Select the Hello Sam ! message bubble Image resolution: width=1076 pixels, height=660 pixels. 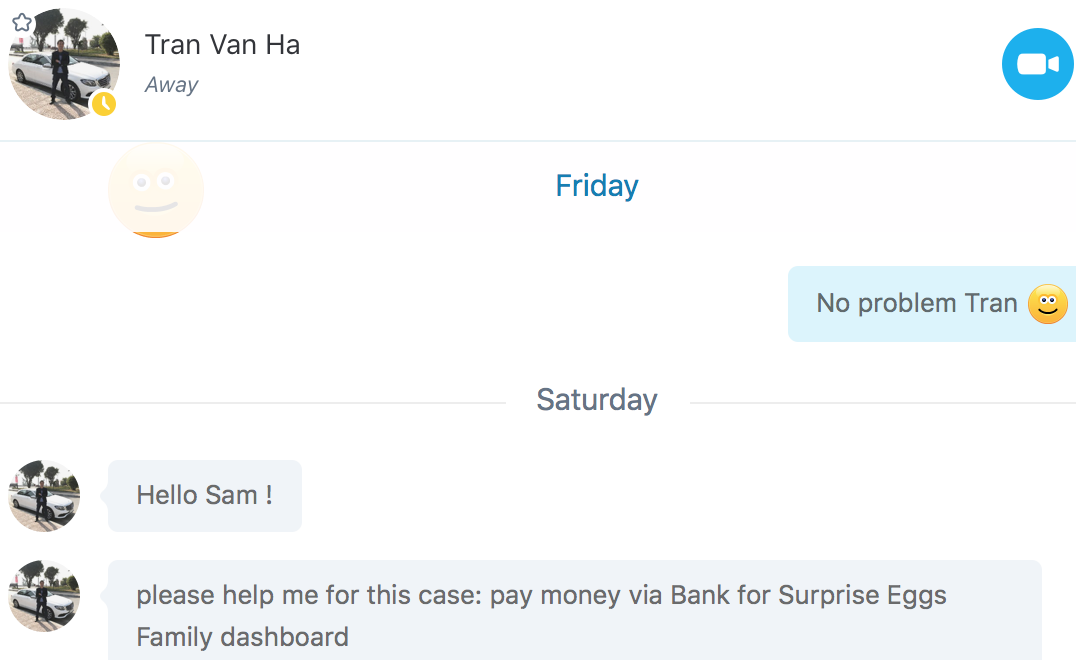point(204,495)
